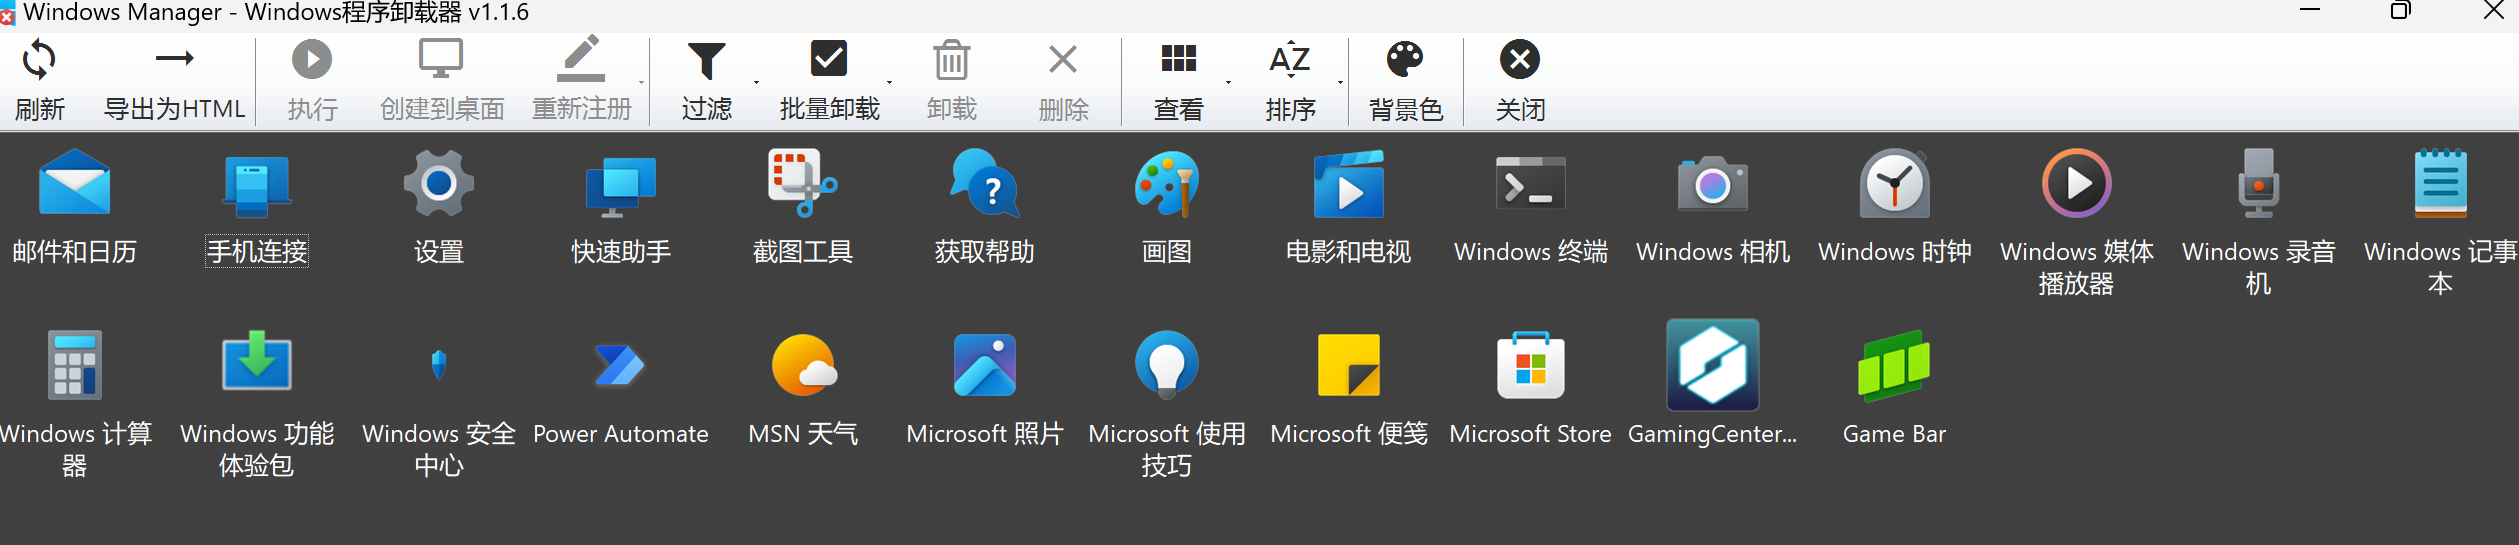Select the 手机连接 app icon
This screenshot has height=545, width=2519.
click(257, 185)
